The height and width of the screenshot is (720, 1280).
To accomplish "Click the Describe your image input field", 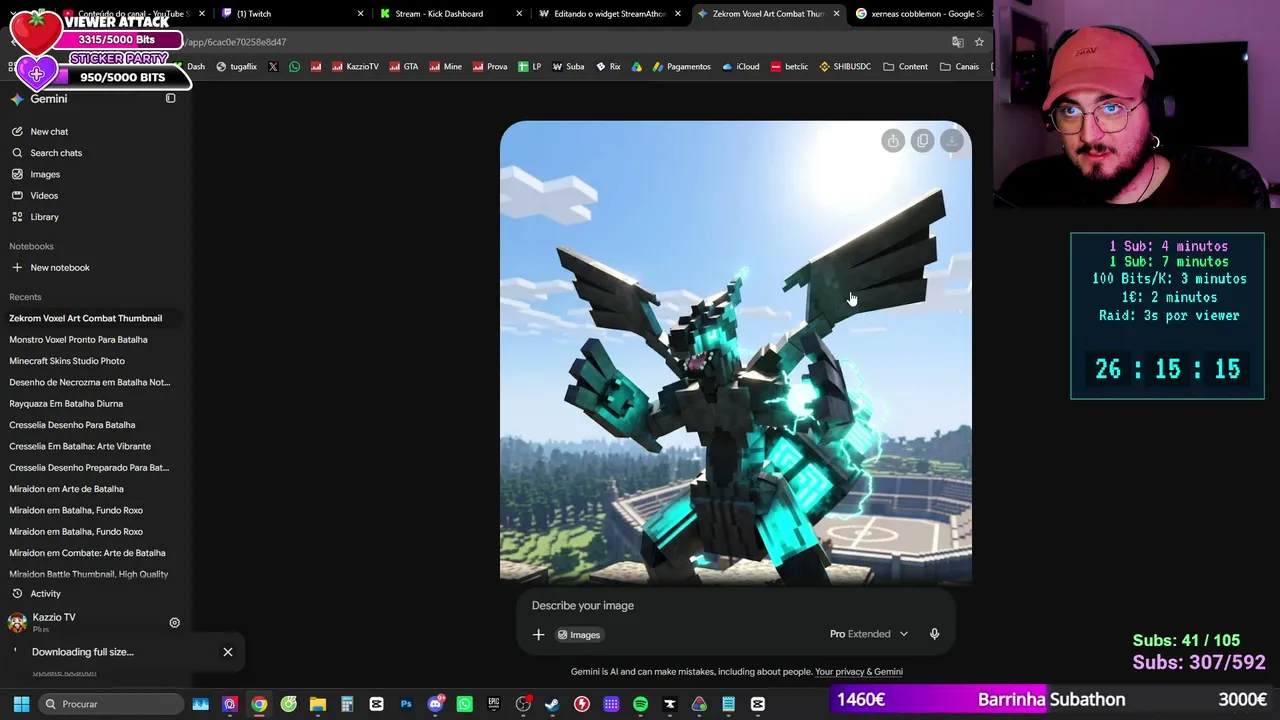I will 735,606.
